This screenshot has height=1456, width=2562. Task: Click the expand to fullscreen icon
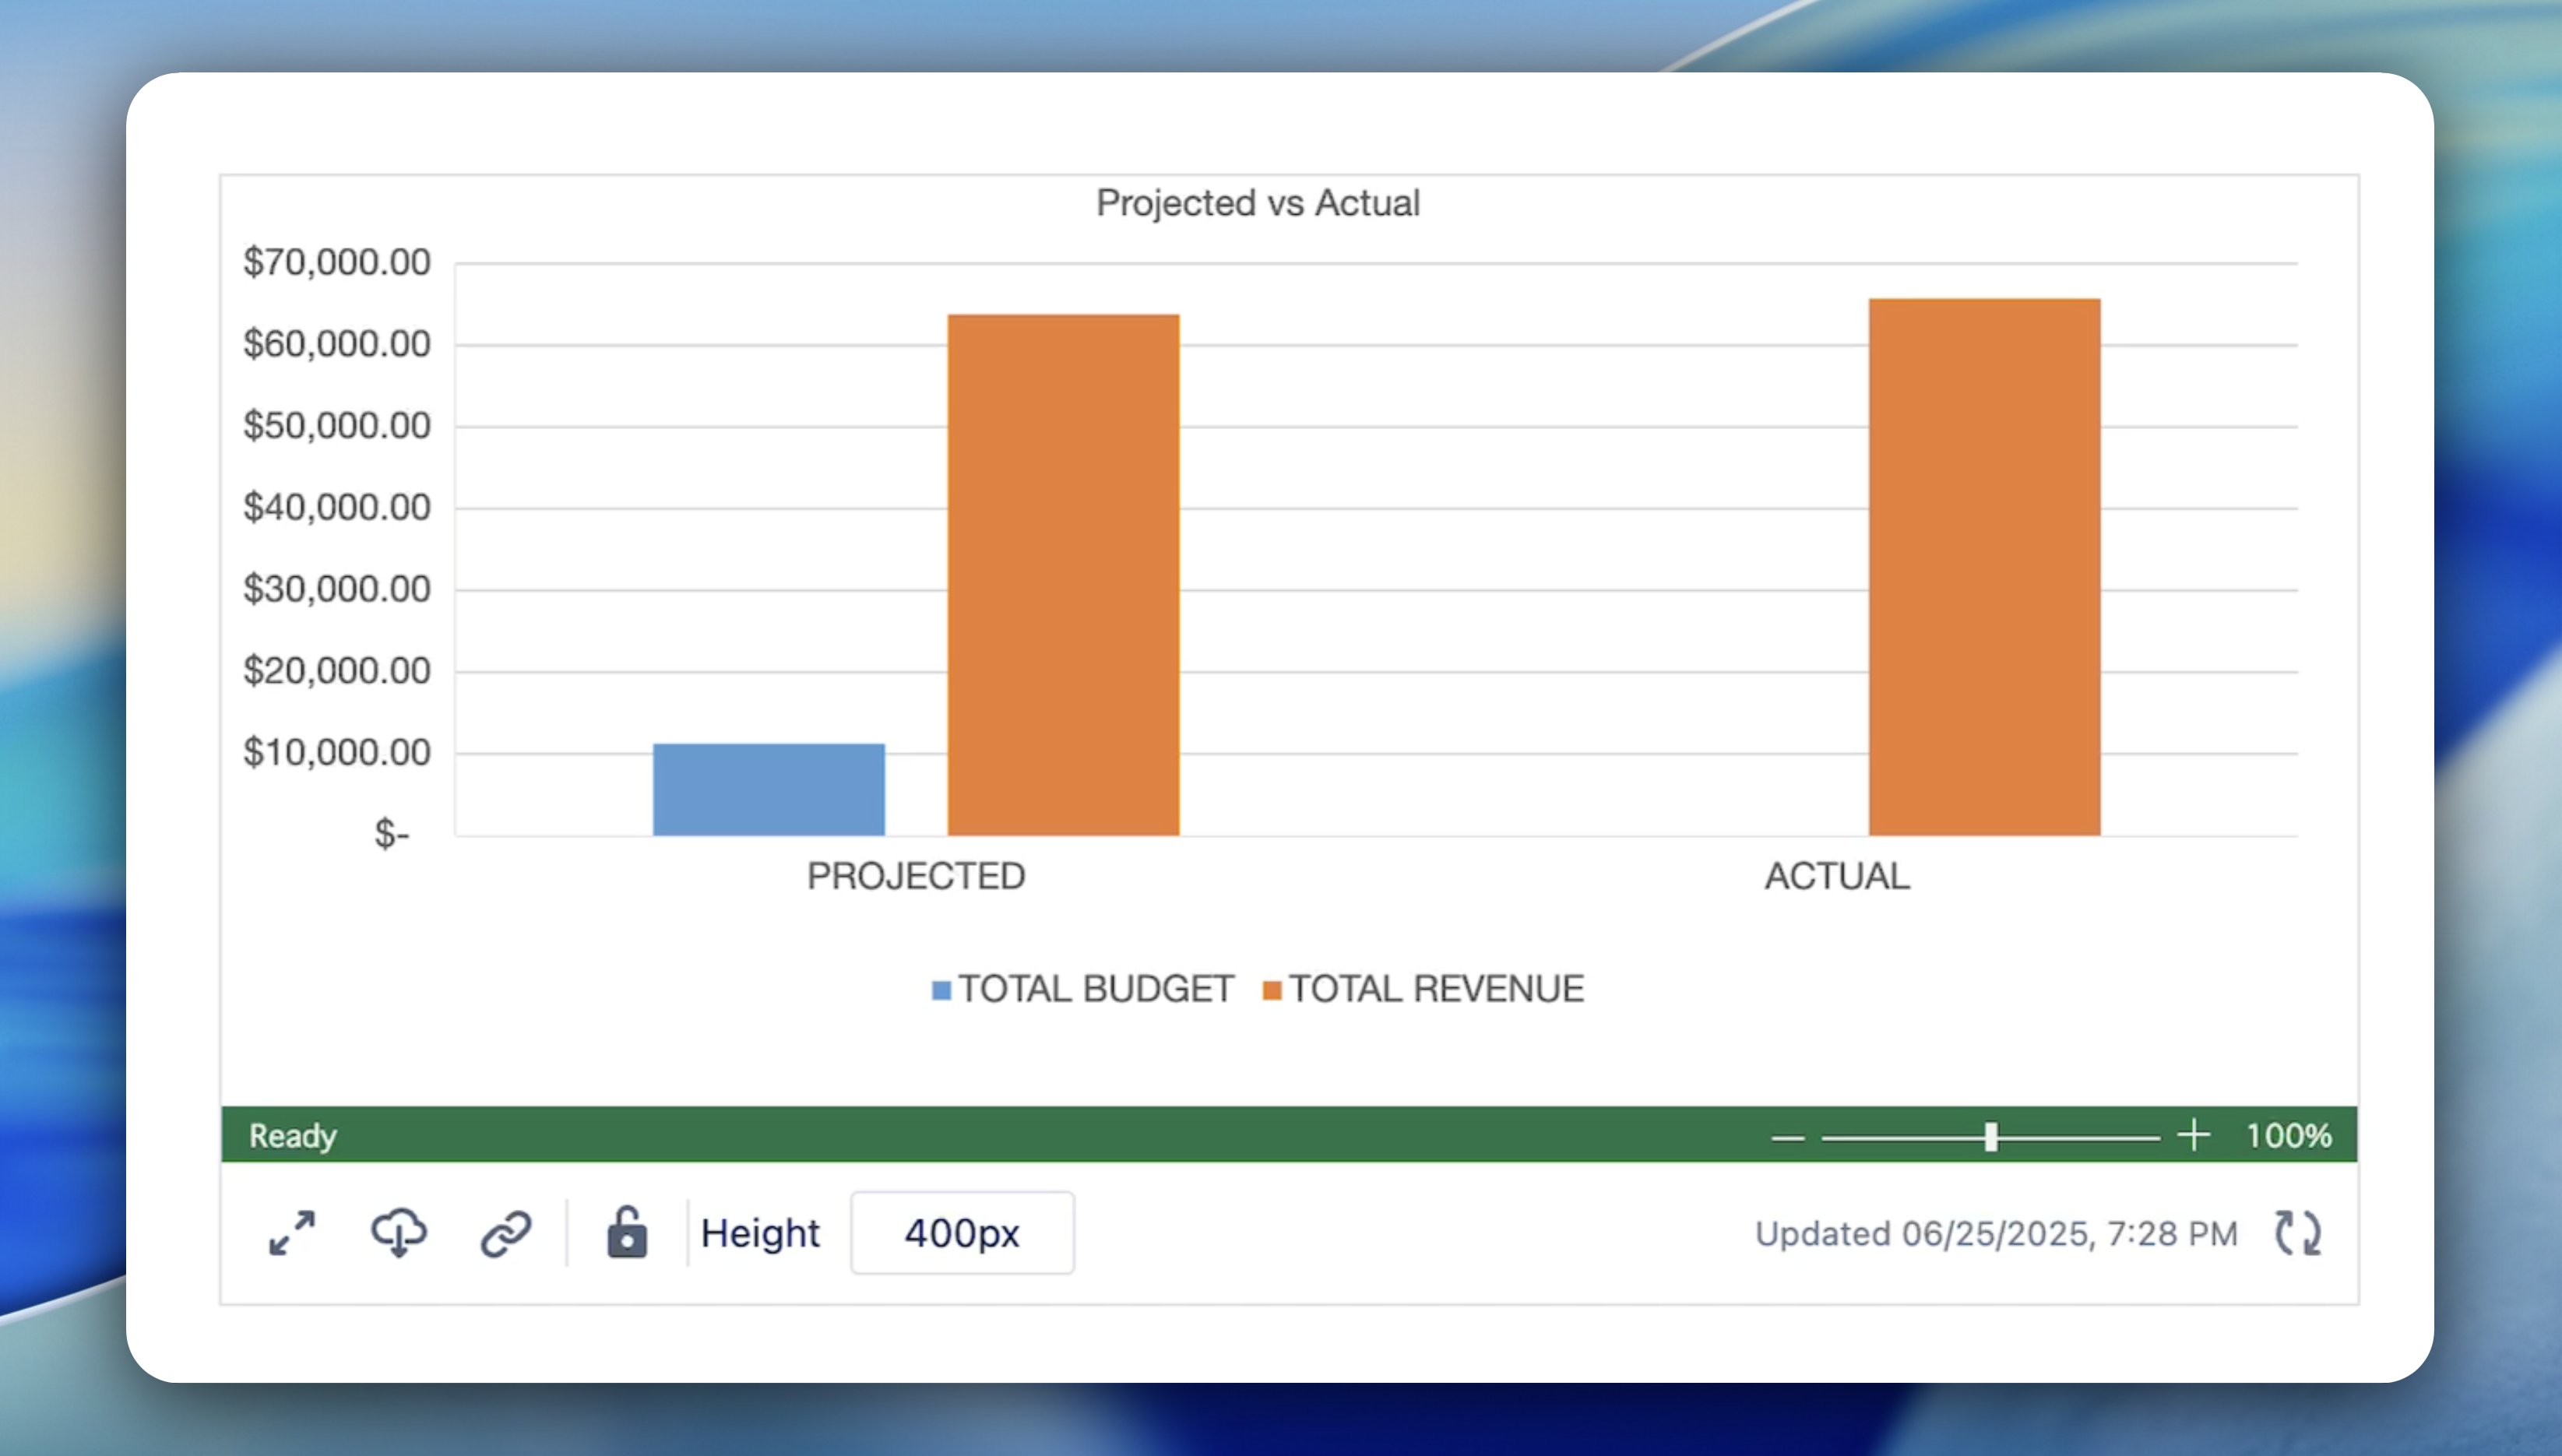[x=292, y=1233]
